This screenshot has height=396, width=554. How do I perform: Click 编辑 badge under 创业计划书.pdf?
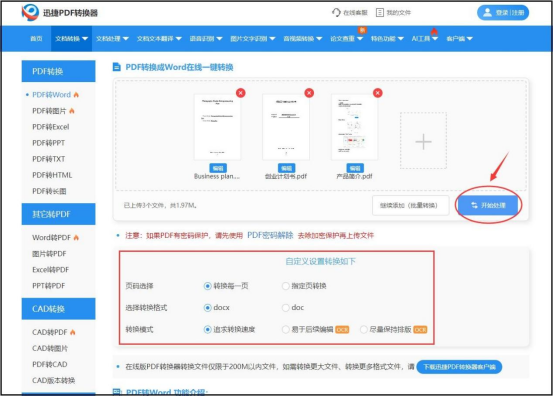[x=287, y=168]
